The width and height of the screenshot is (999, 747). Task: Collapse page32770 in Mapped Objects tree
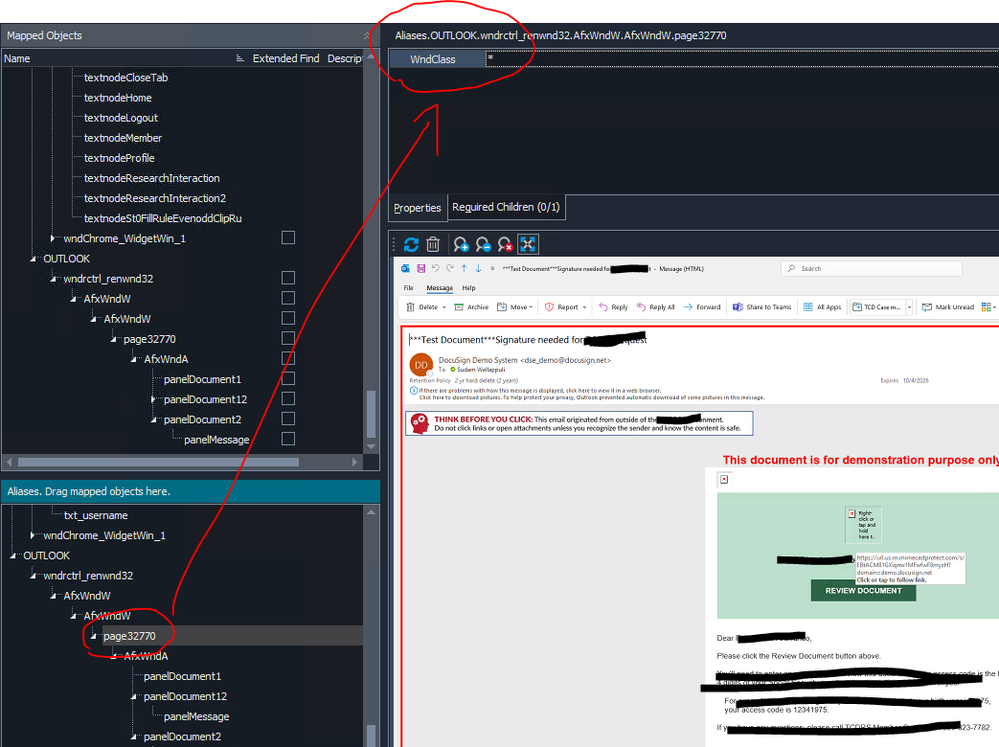[113, 339]
